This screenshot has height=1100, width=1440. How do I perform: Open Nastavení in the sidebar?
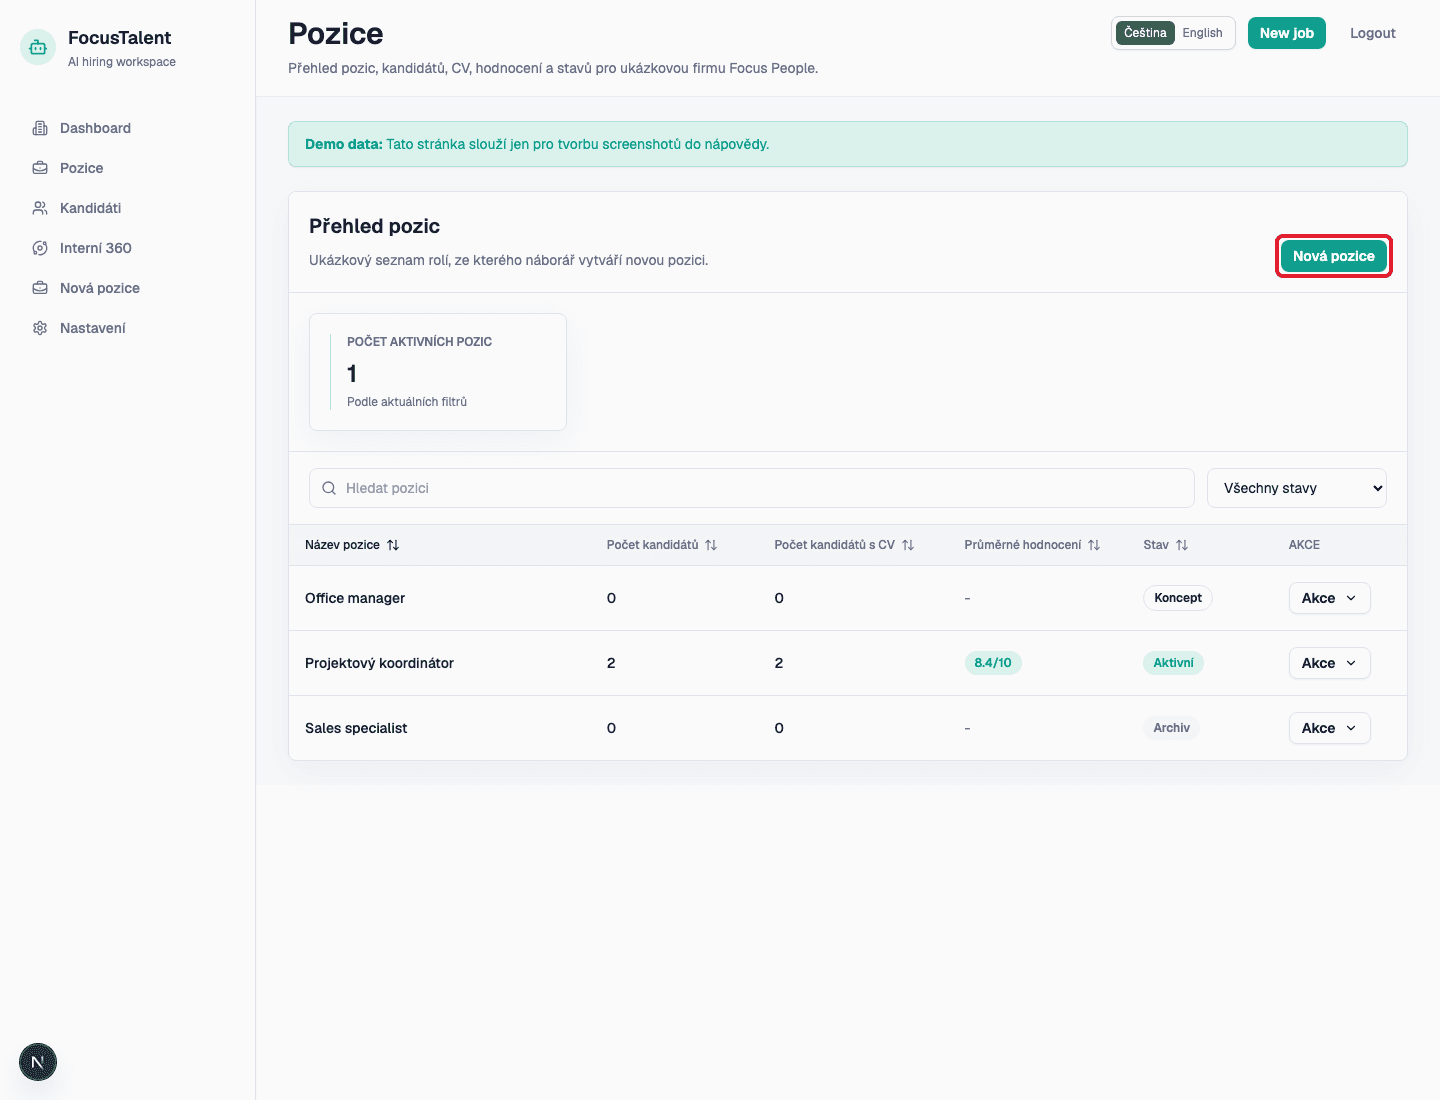tap(128, 328)
